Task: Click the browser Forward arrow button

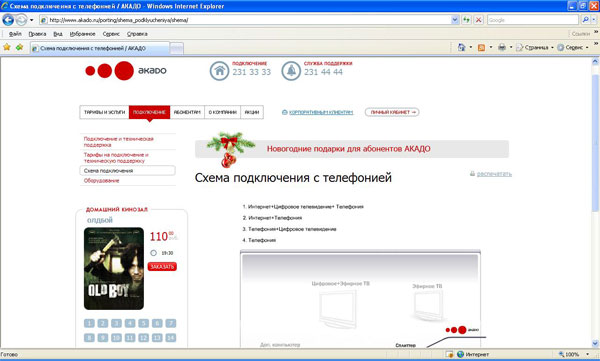Action: tap(21, 20)
